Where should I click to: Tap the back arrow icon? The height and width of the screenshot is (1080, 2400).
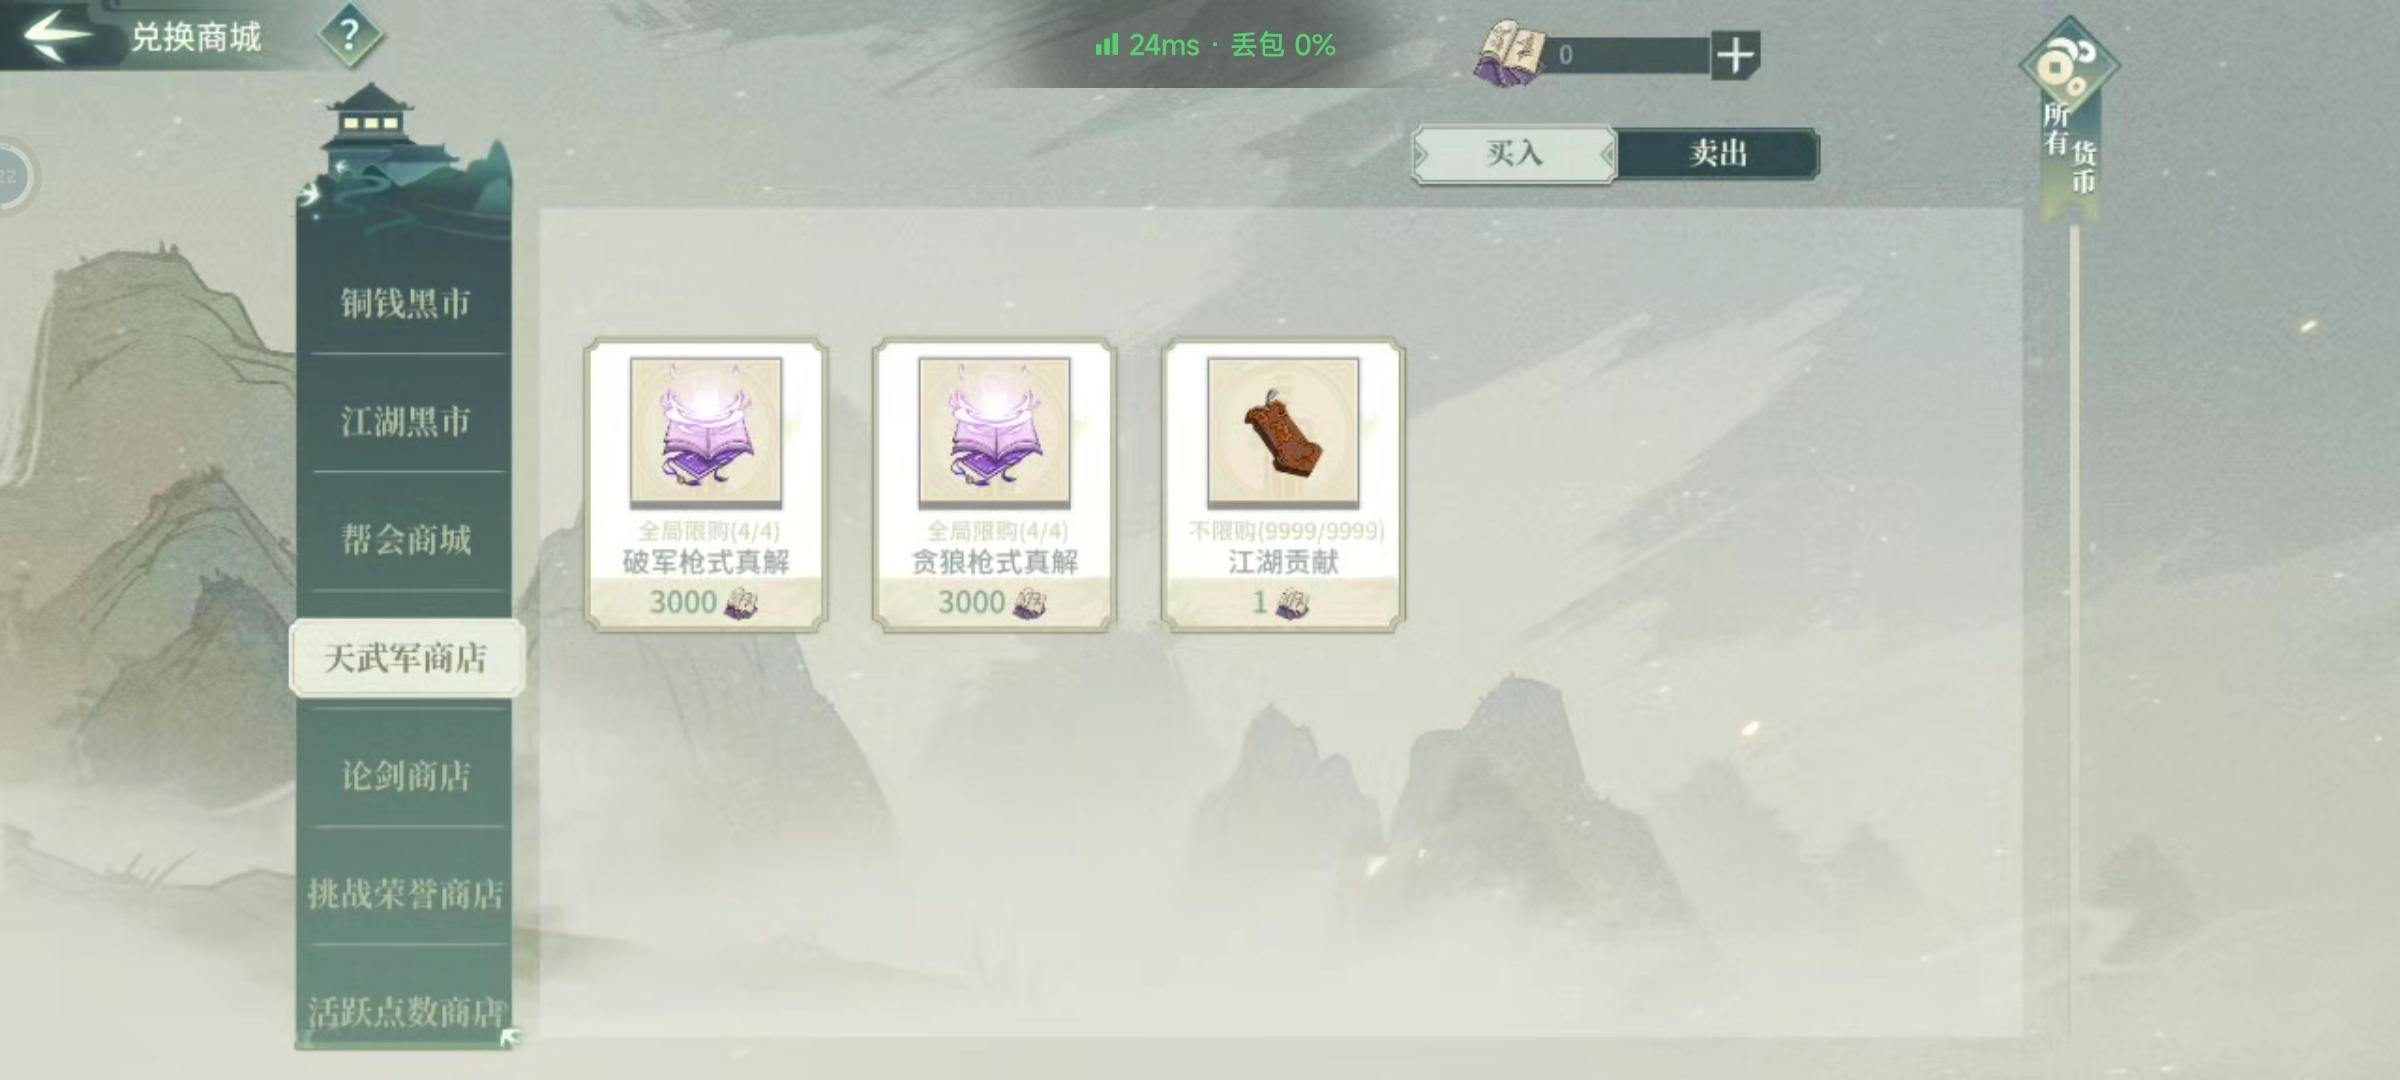point(57,35)
